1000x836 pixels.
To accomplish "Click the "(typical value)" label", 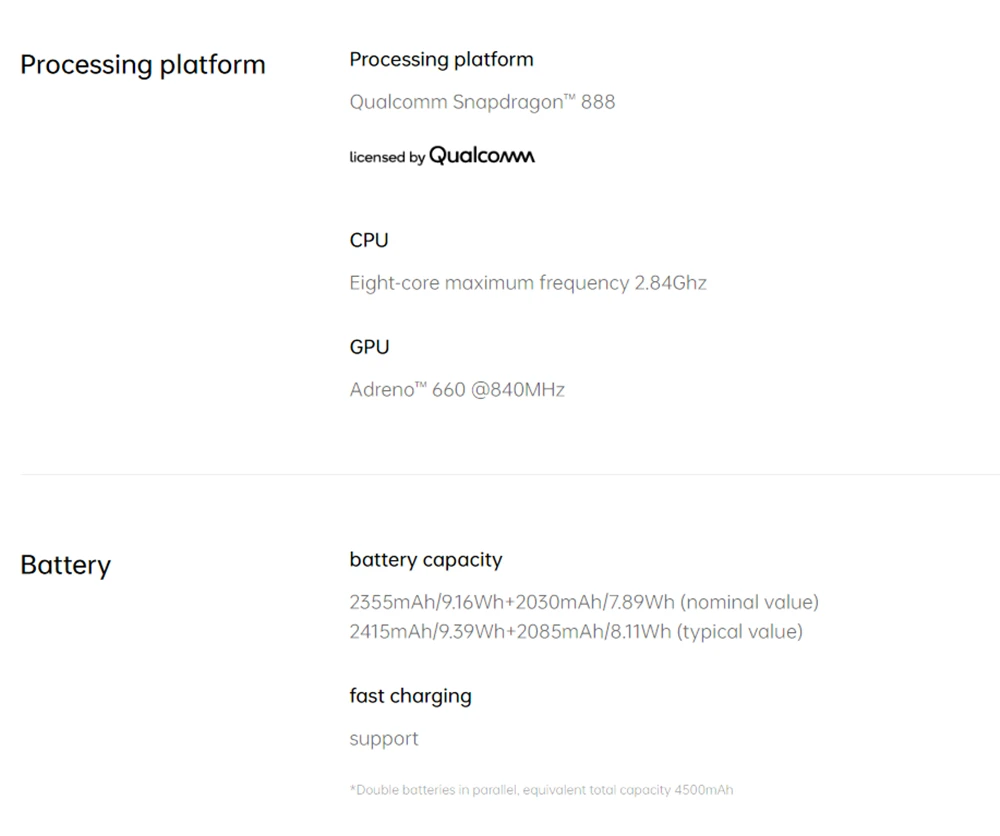I will (x=740, y=631).
